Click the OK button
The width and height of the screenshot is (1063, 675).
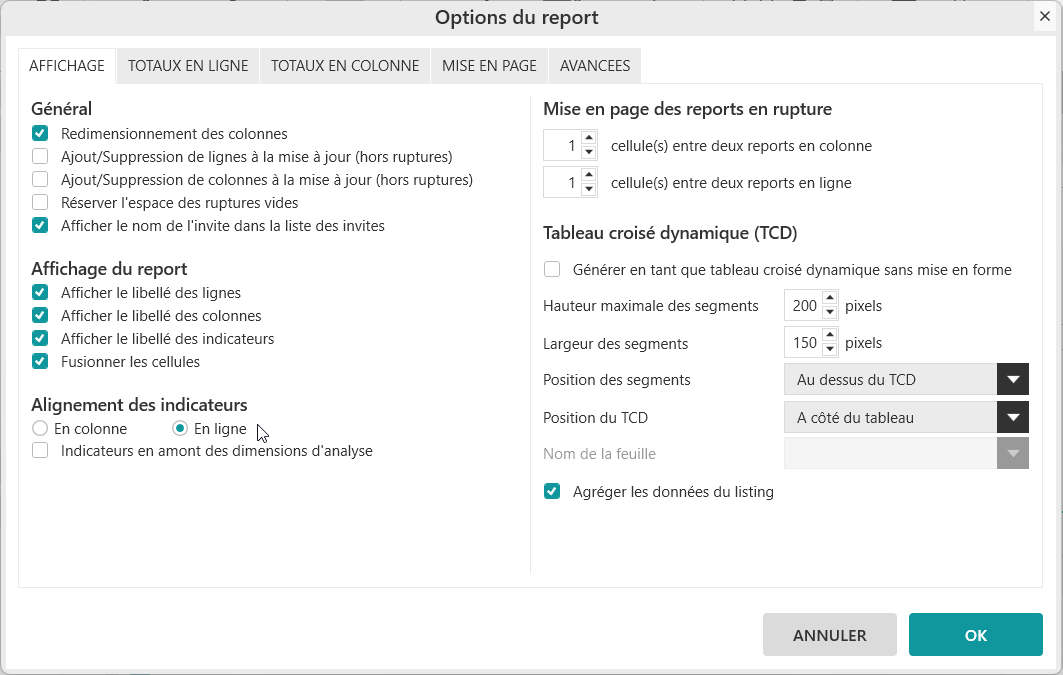click(975, 635)
